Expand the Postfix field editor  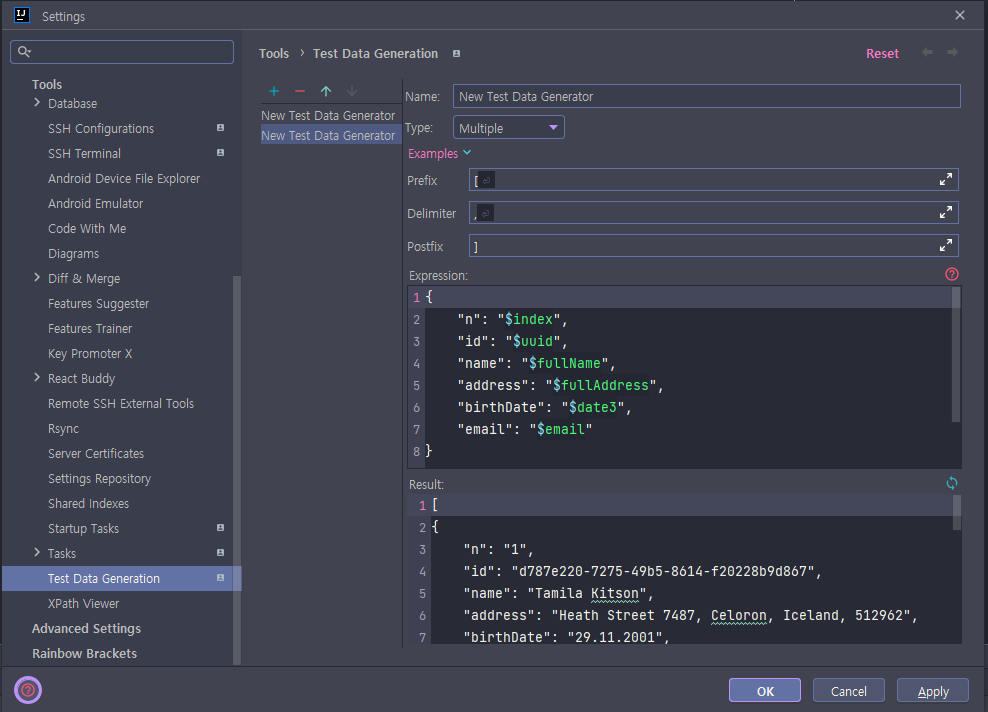945,246
